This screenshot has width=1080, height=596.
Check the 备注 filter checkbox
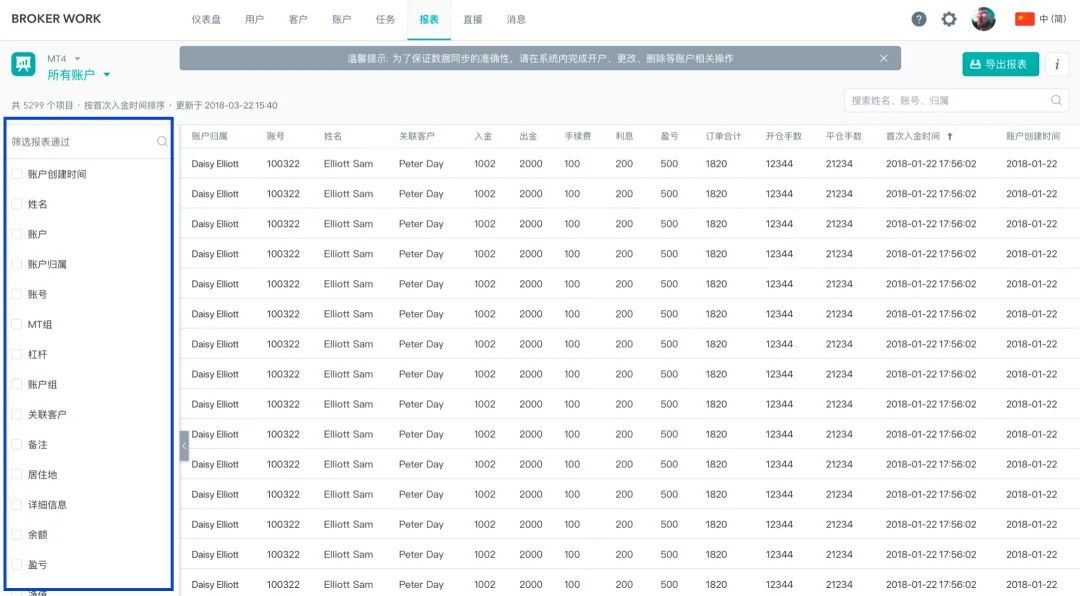(17, 444)
